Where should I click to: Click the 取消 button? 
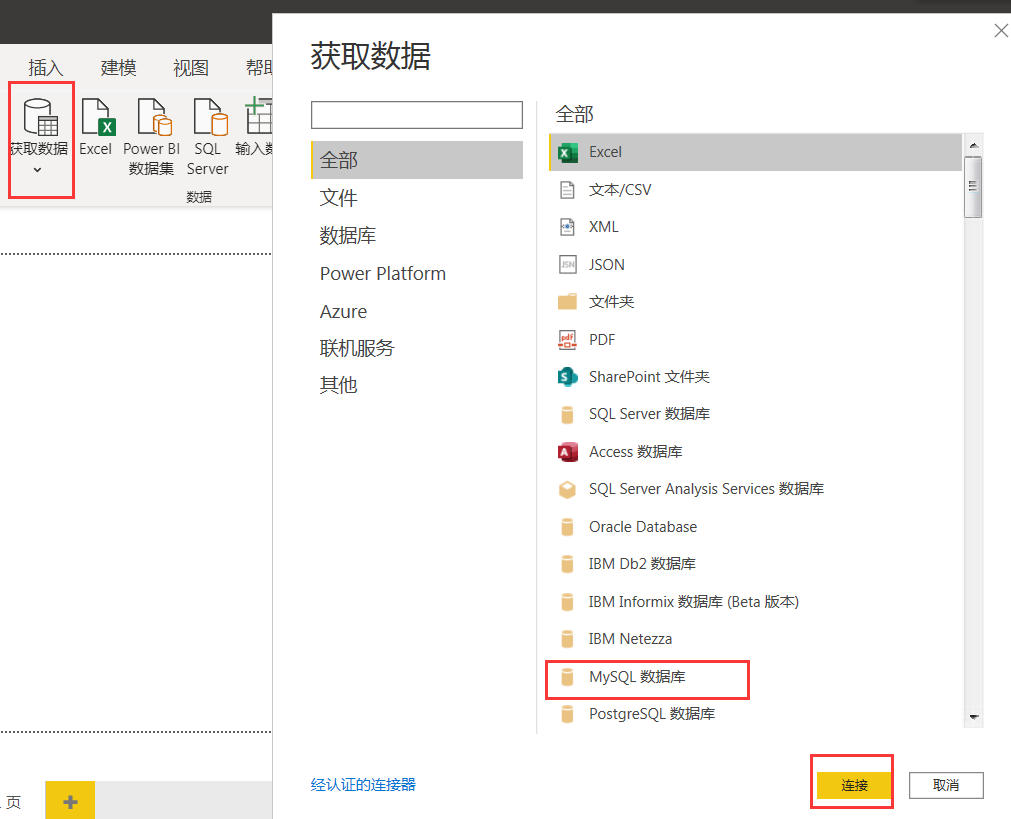[946, 785]
